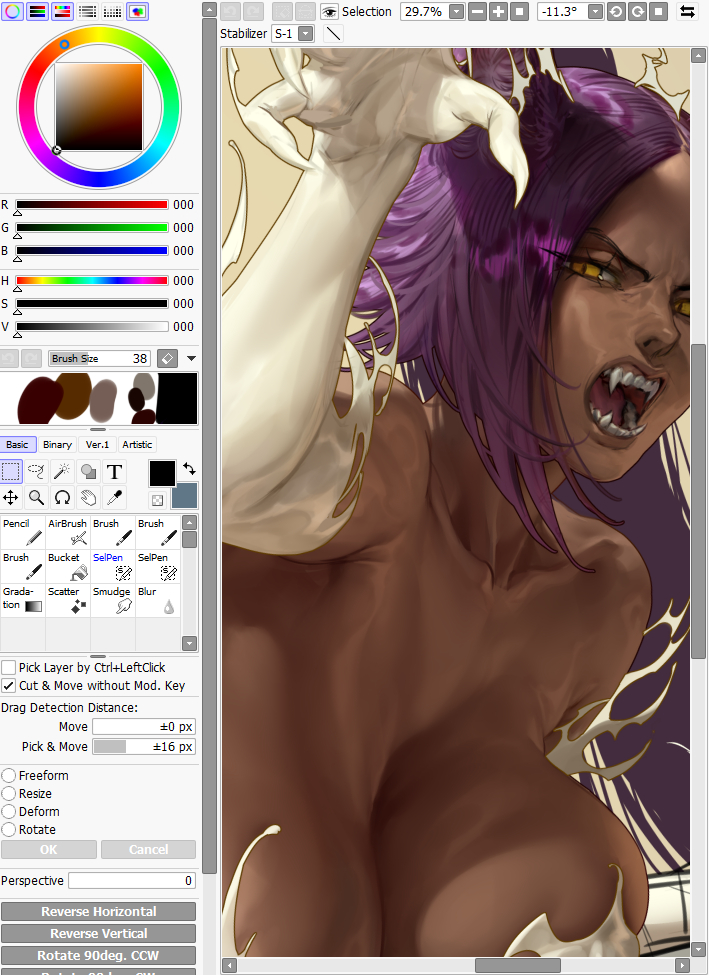Select the Text tool

click(114, 471)
